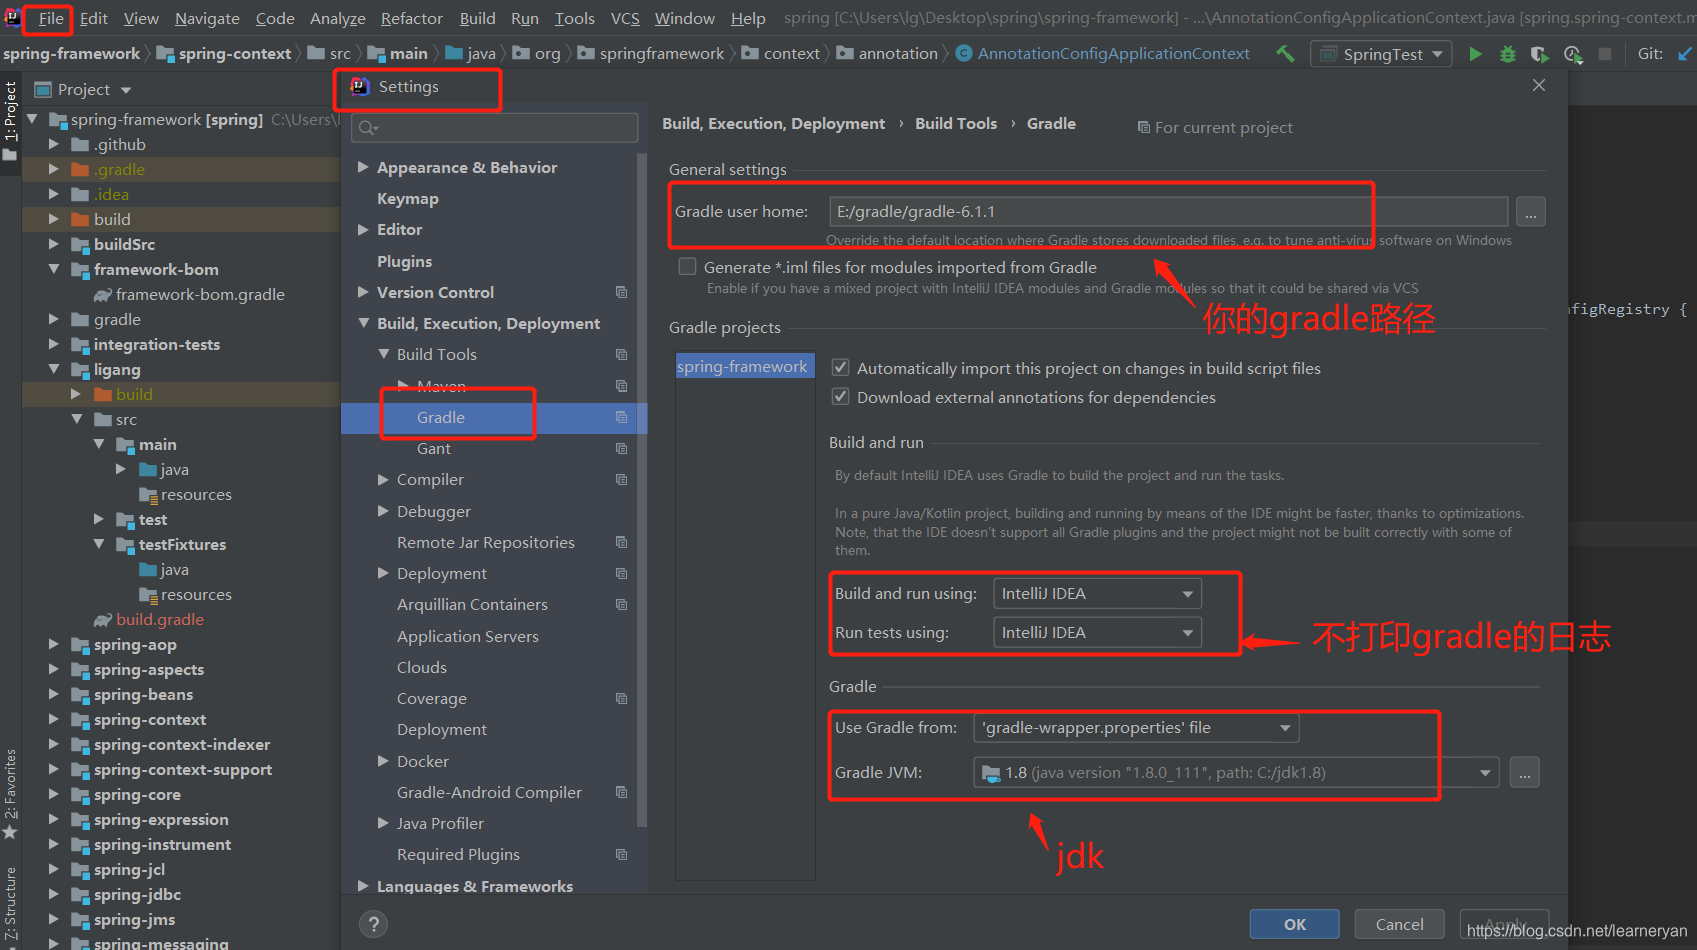This screenshot has height=950, width=1697.
Task: Select spring-core module in project tree
Action: [137, 795]
